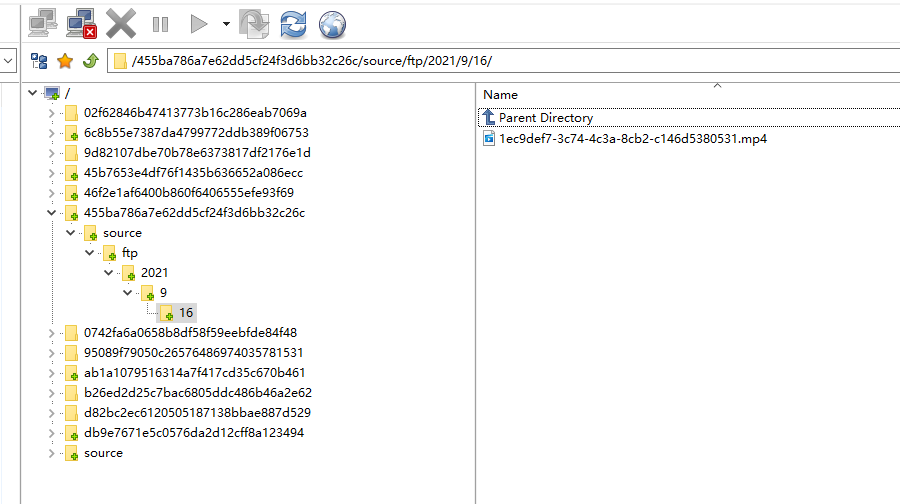
Task: Expand folder d82bc2ec6120505187138bbae887d529
Action: [51, 413]
